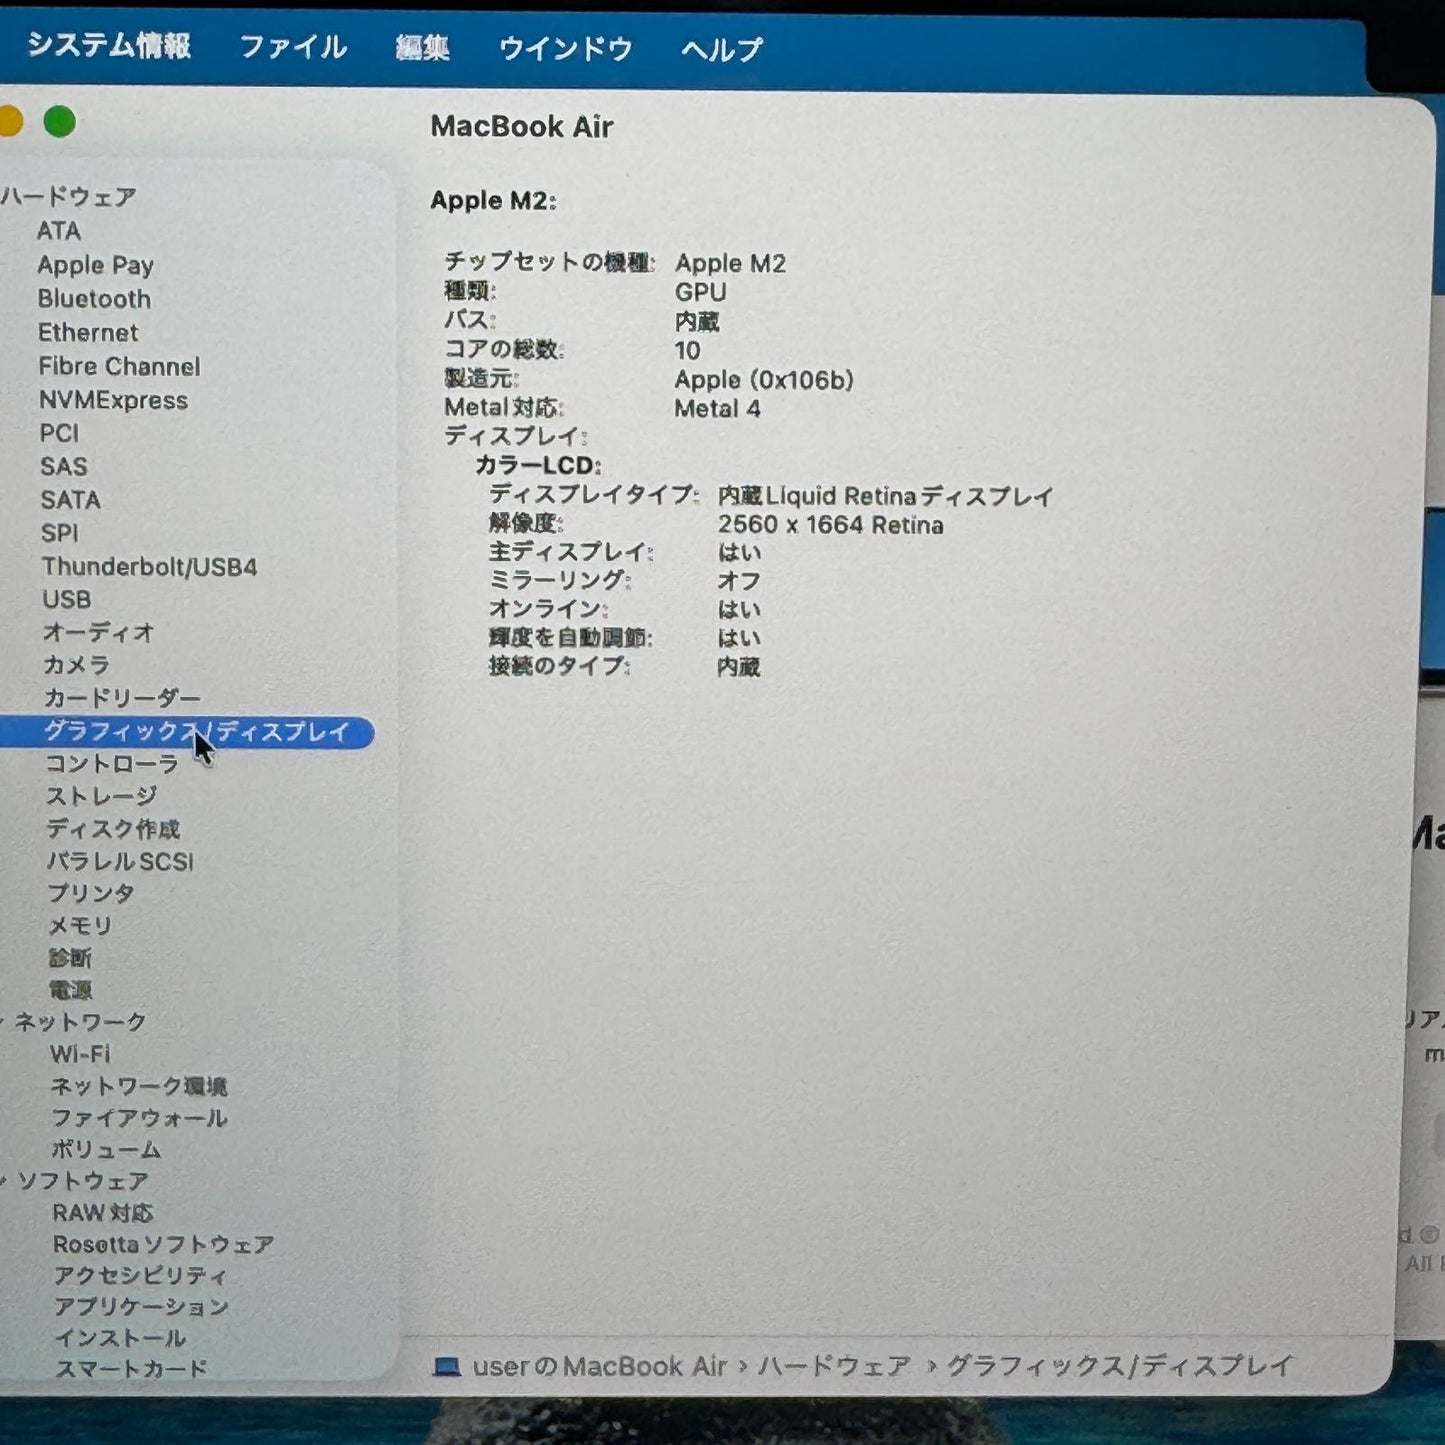Click userのMacBook Air in path bar

tap(599, 1367)
